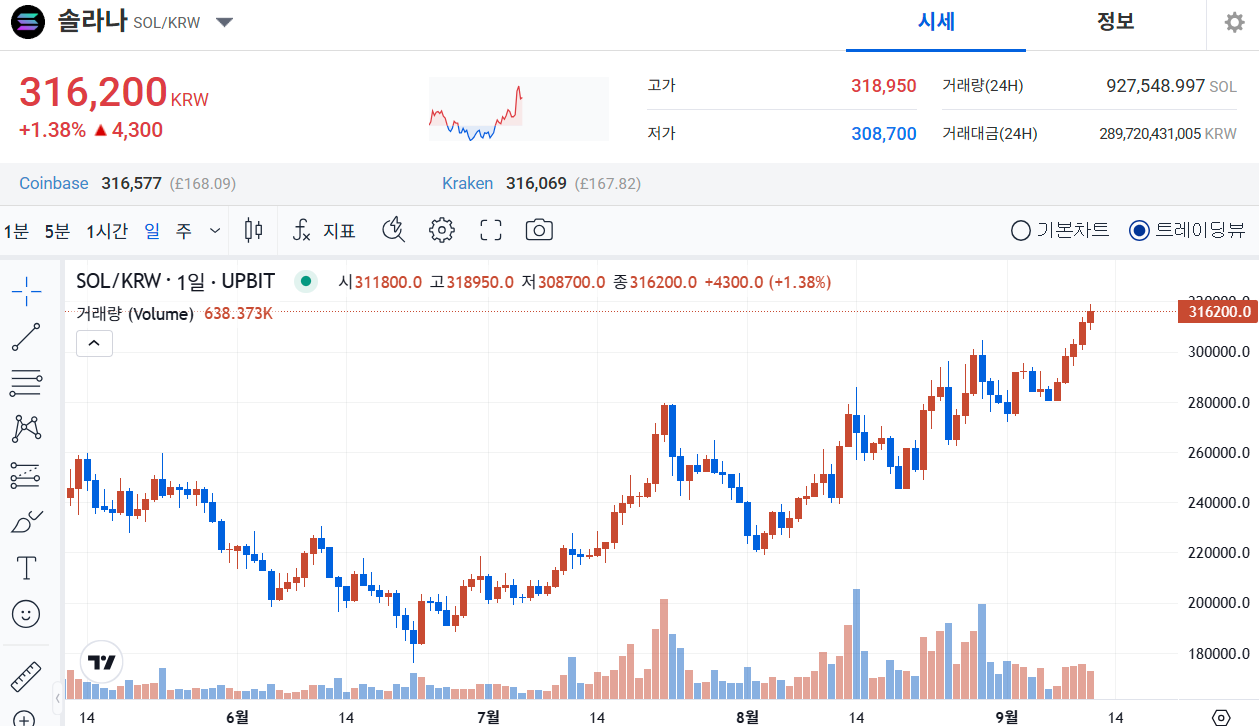Image resolution: width=1259 pixels, height=726 pixels.
Task: Select the XABCD pattern tool
Action: 27,428
